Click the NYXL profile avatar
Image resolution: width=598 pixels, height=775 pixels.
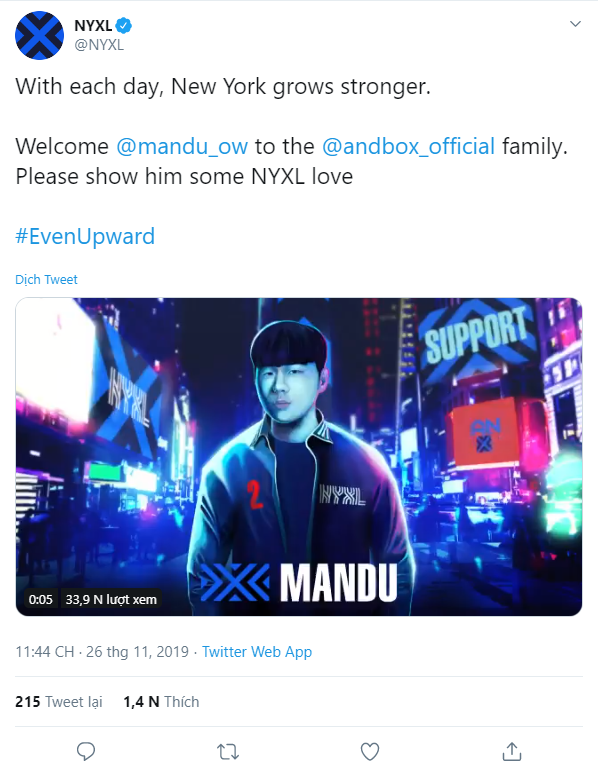(x=40, y=36)
